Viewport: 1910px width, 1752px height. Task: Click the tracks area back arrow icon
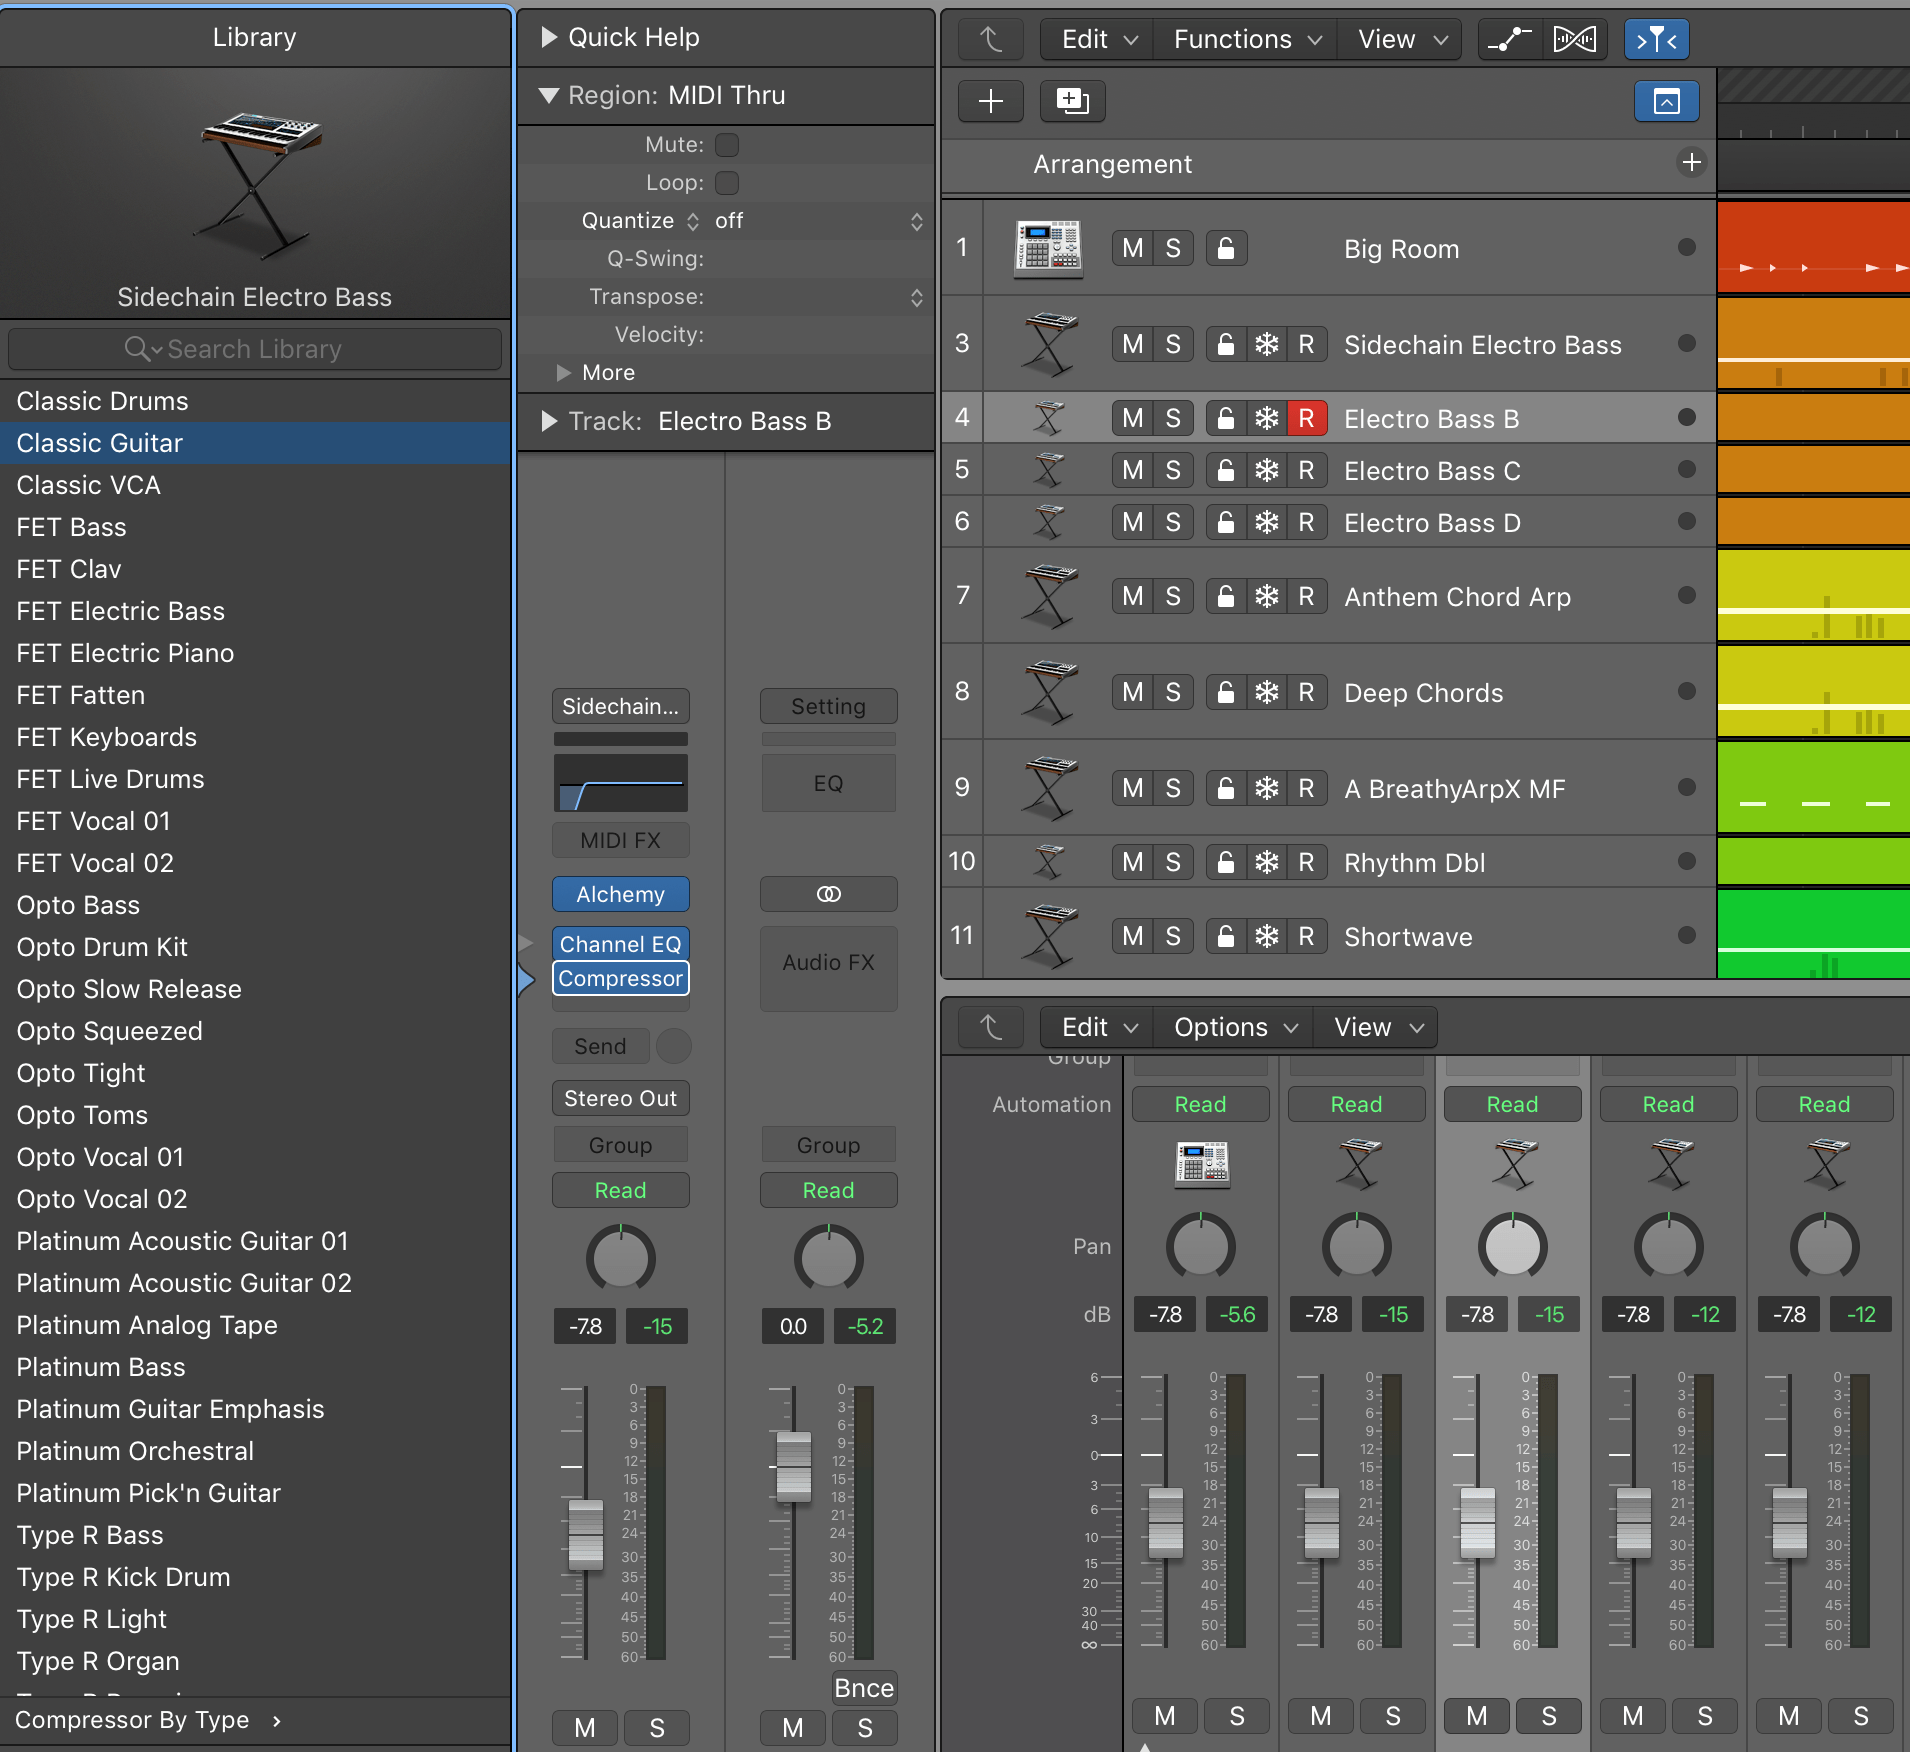[990, 39]
